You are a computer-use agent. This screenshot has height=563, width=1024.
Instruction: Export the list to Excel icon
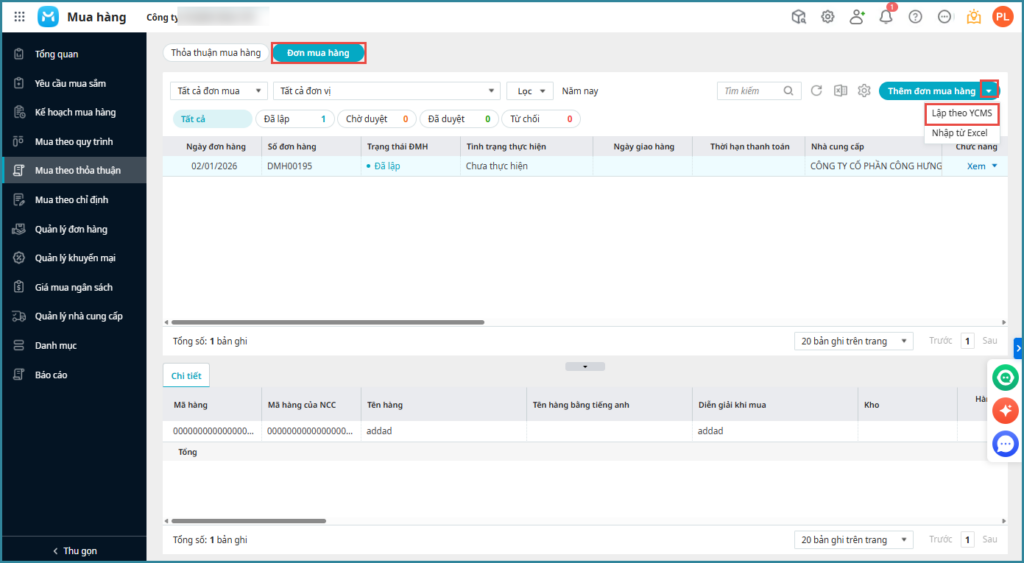click(840, 91)
